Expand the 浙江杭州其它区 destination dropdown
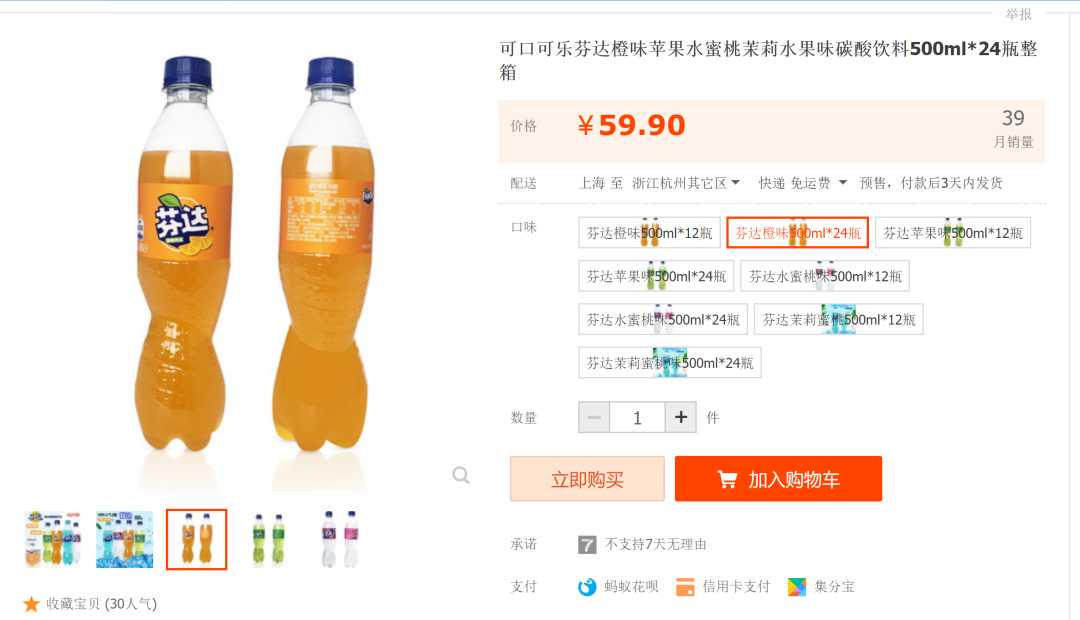 [686, 183]
